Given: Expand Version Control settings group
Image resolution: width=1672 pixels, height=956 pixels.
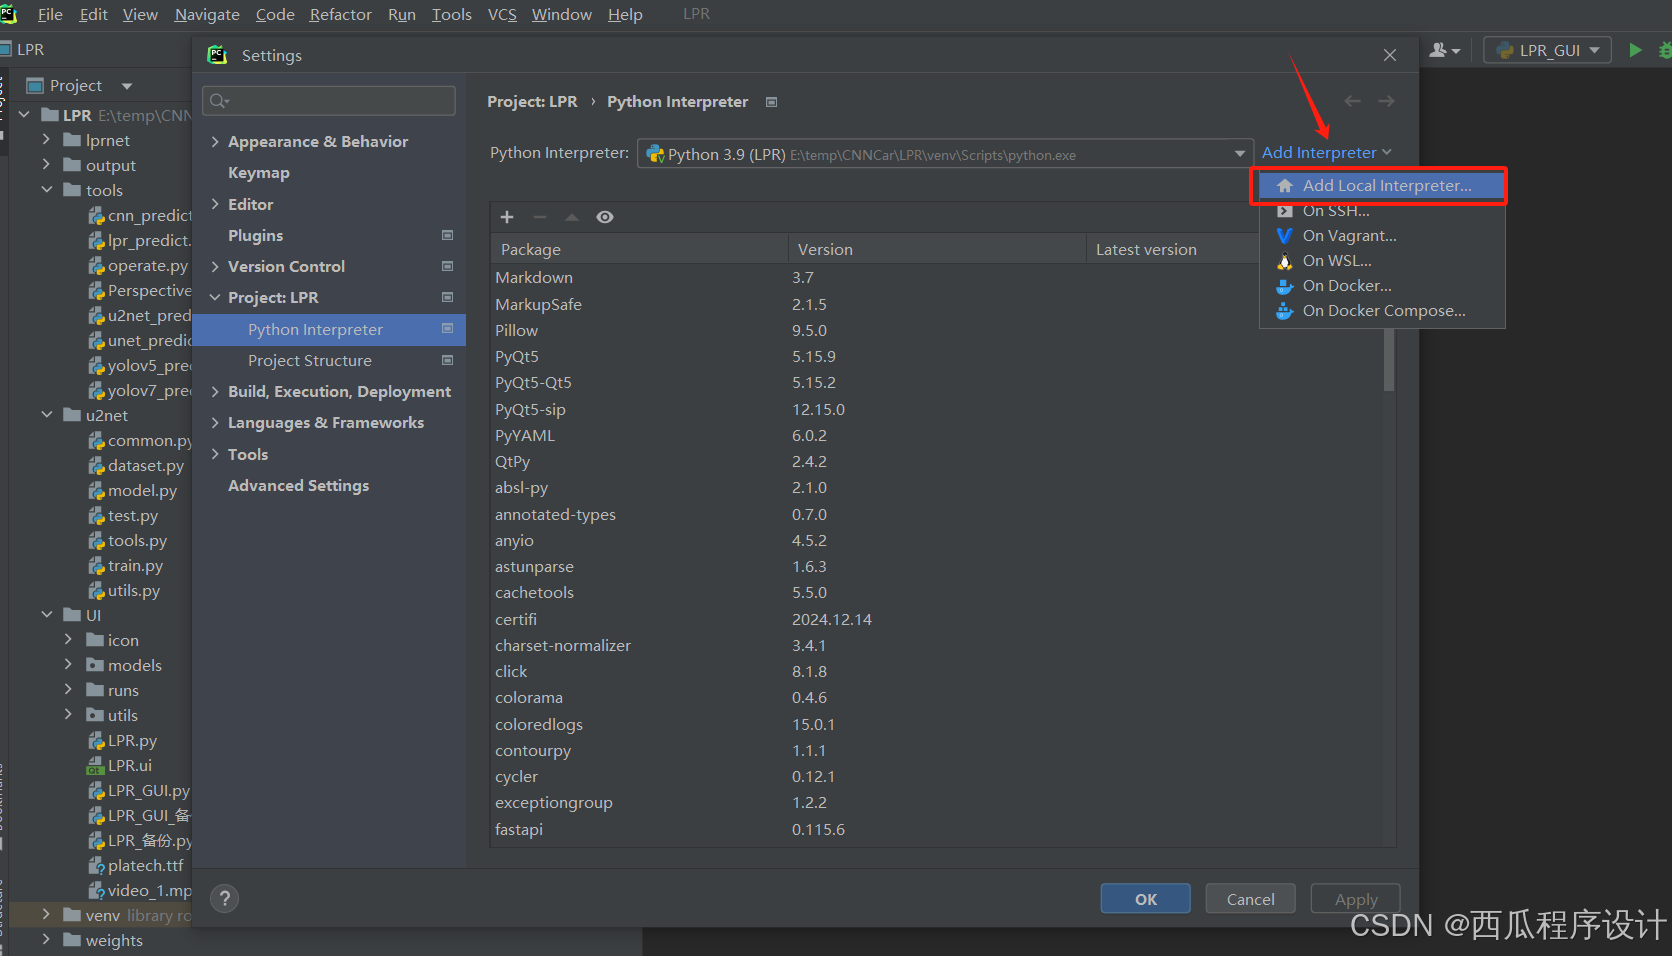Looking at the screenshot, I should [x=215, y=266].
